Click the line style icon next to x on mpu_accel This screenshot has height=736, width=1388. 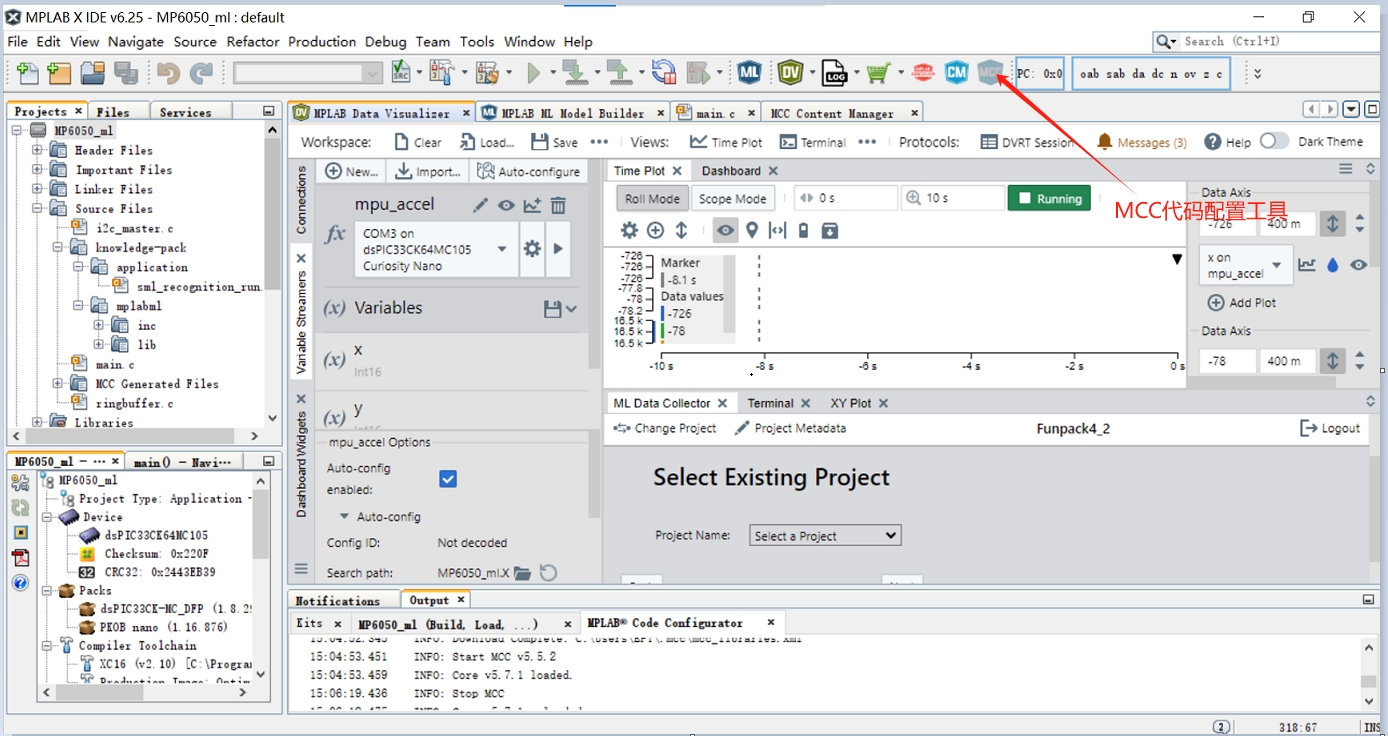(1306, 265)
